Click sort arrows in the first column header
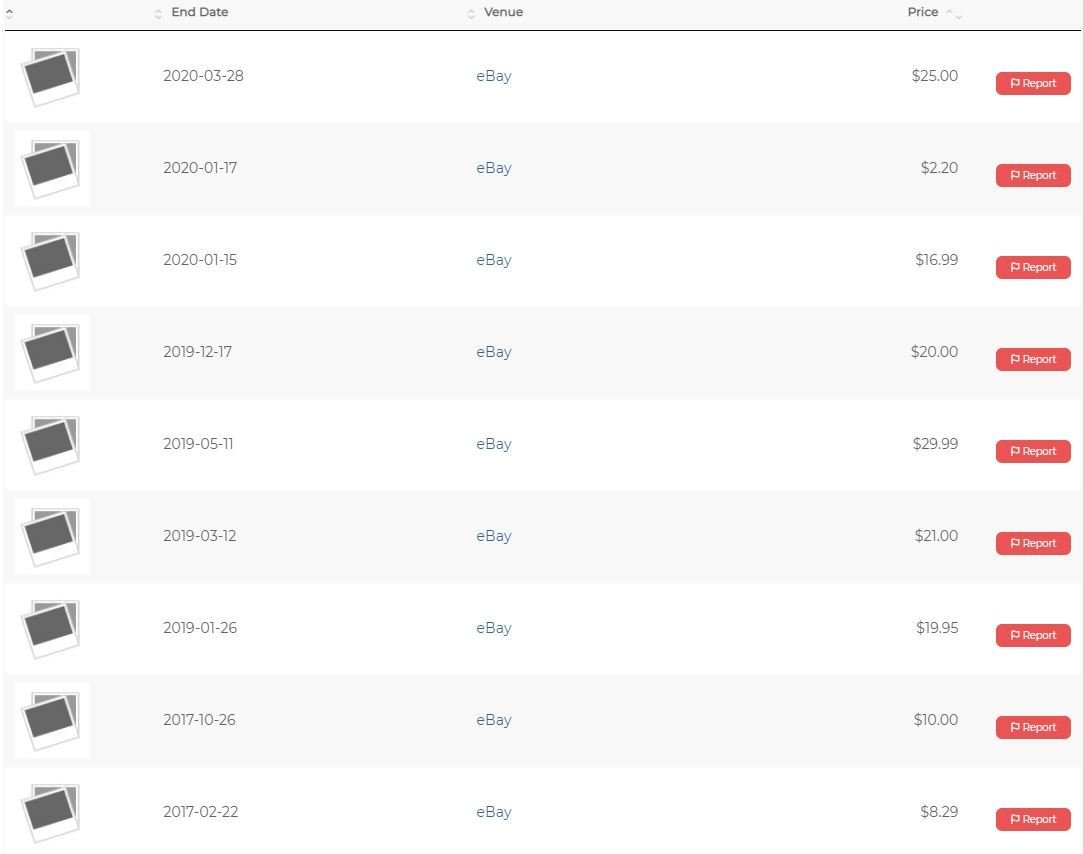 pos(10,13)
